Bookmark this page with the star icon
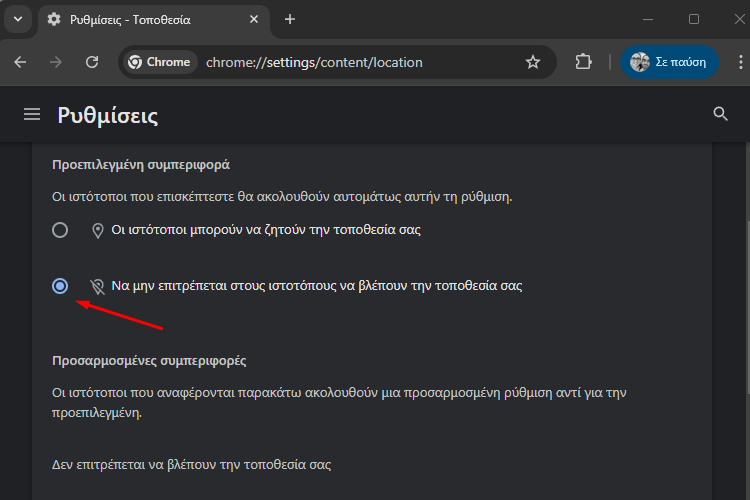Image resolution: width=750 pixels, height=500 pixels. (532, 62)
